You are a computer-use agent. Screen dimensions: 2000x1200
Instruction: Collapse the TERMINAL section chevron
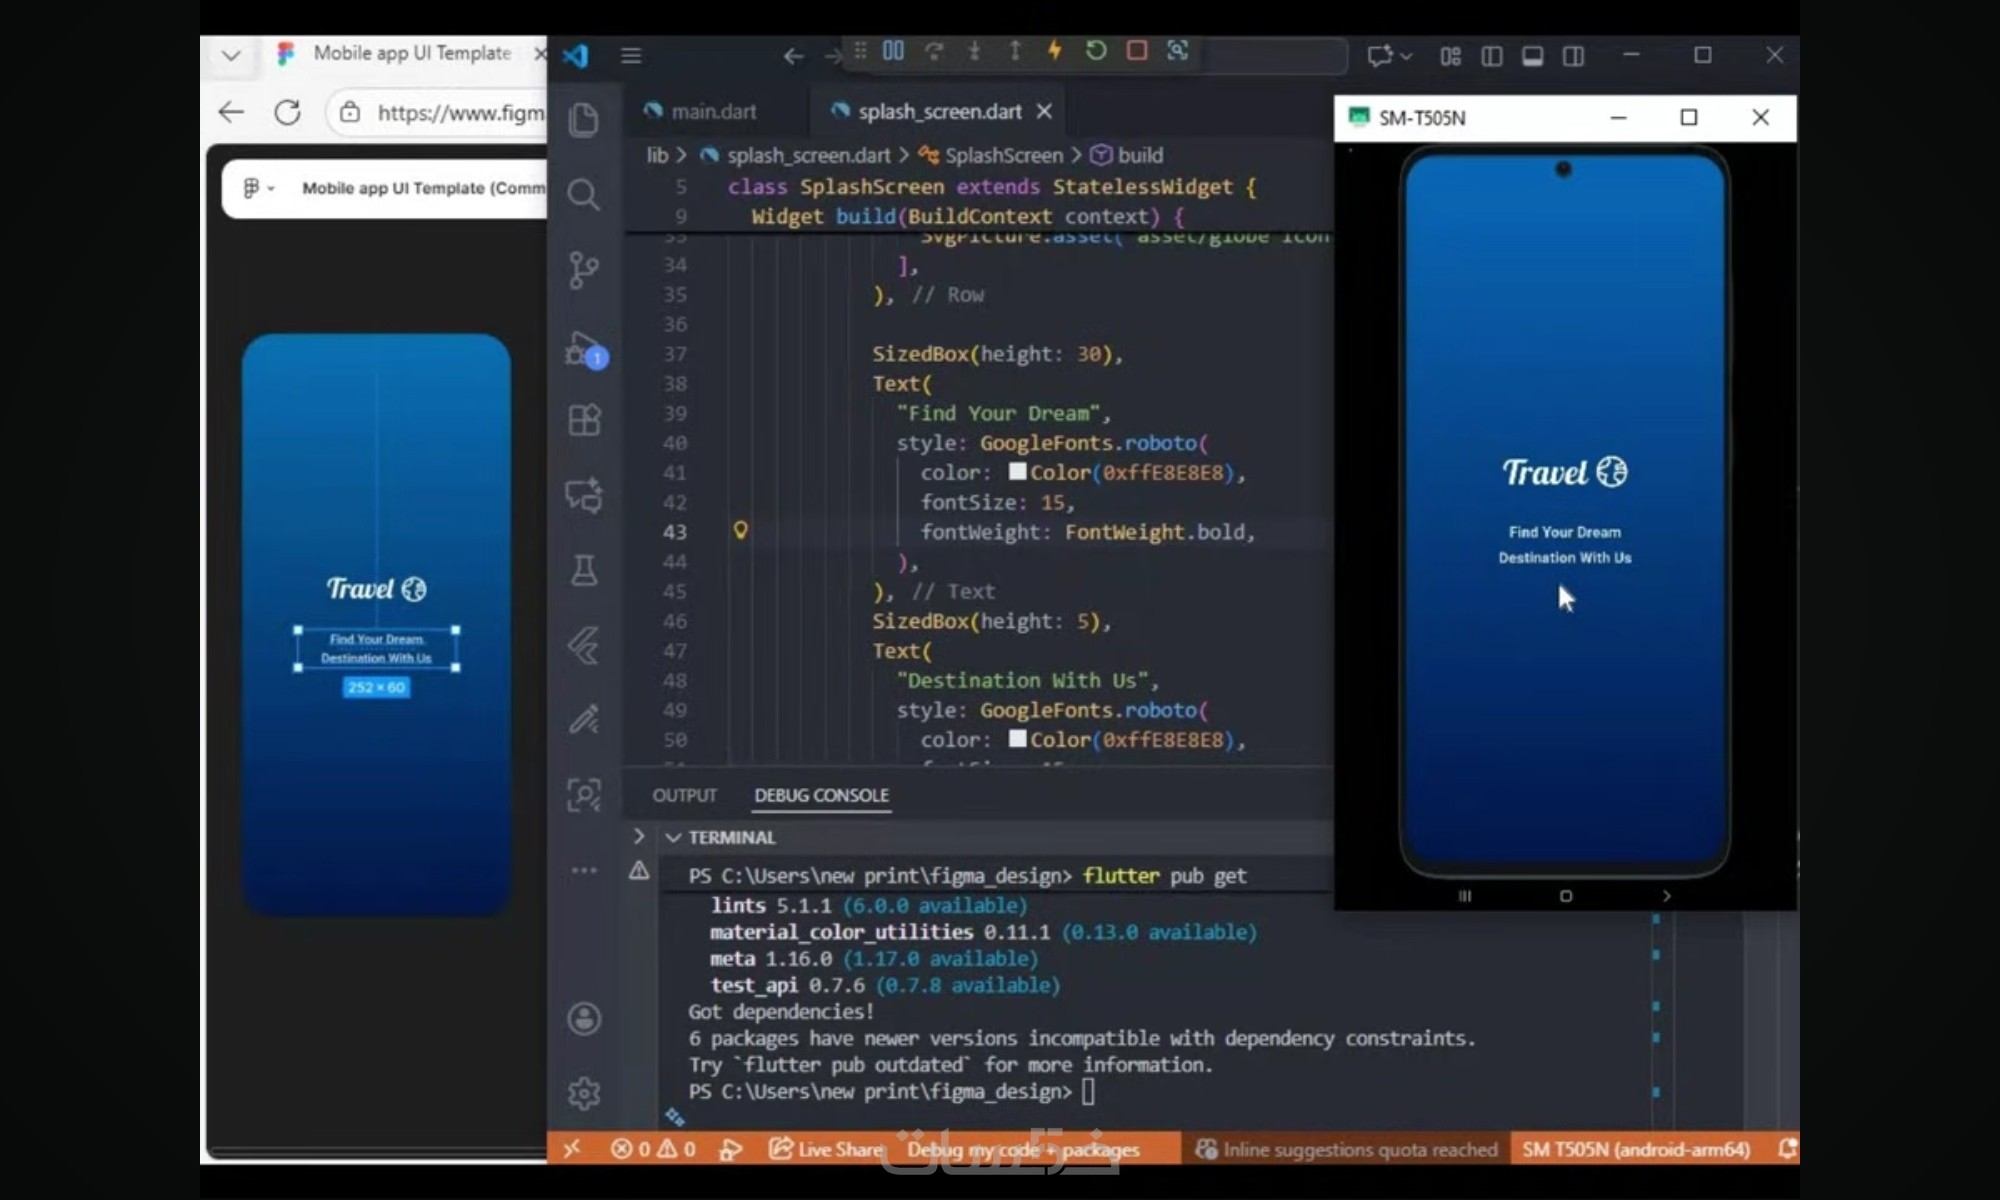[673, 837]
